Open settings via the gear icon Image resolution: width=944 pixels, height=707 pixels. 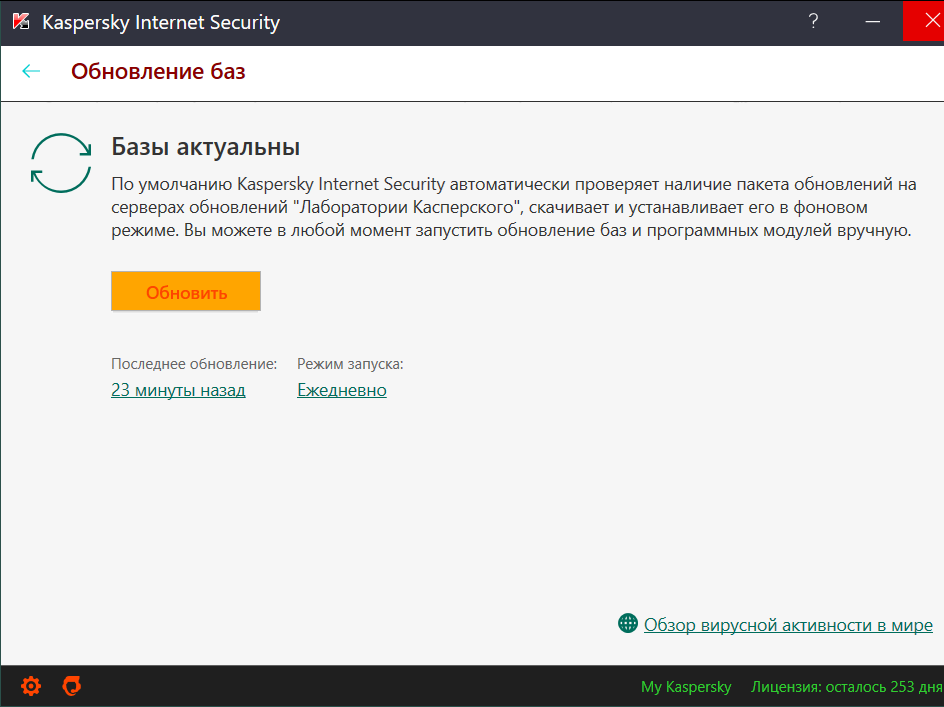(x=31, y=686)
